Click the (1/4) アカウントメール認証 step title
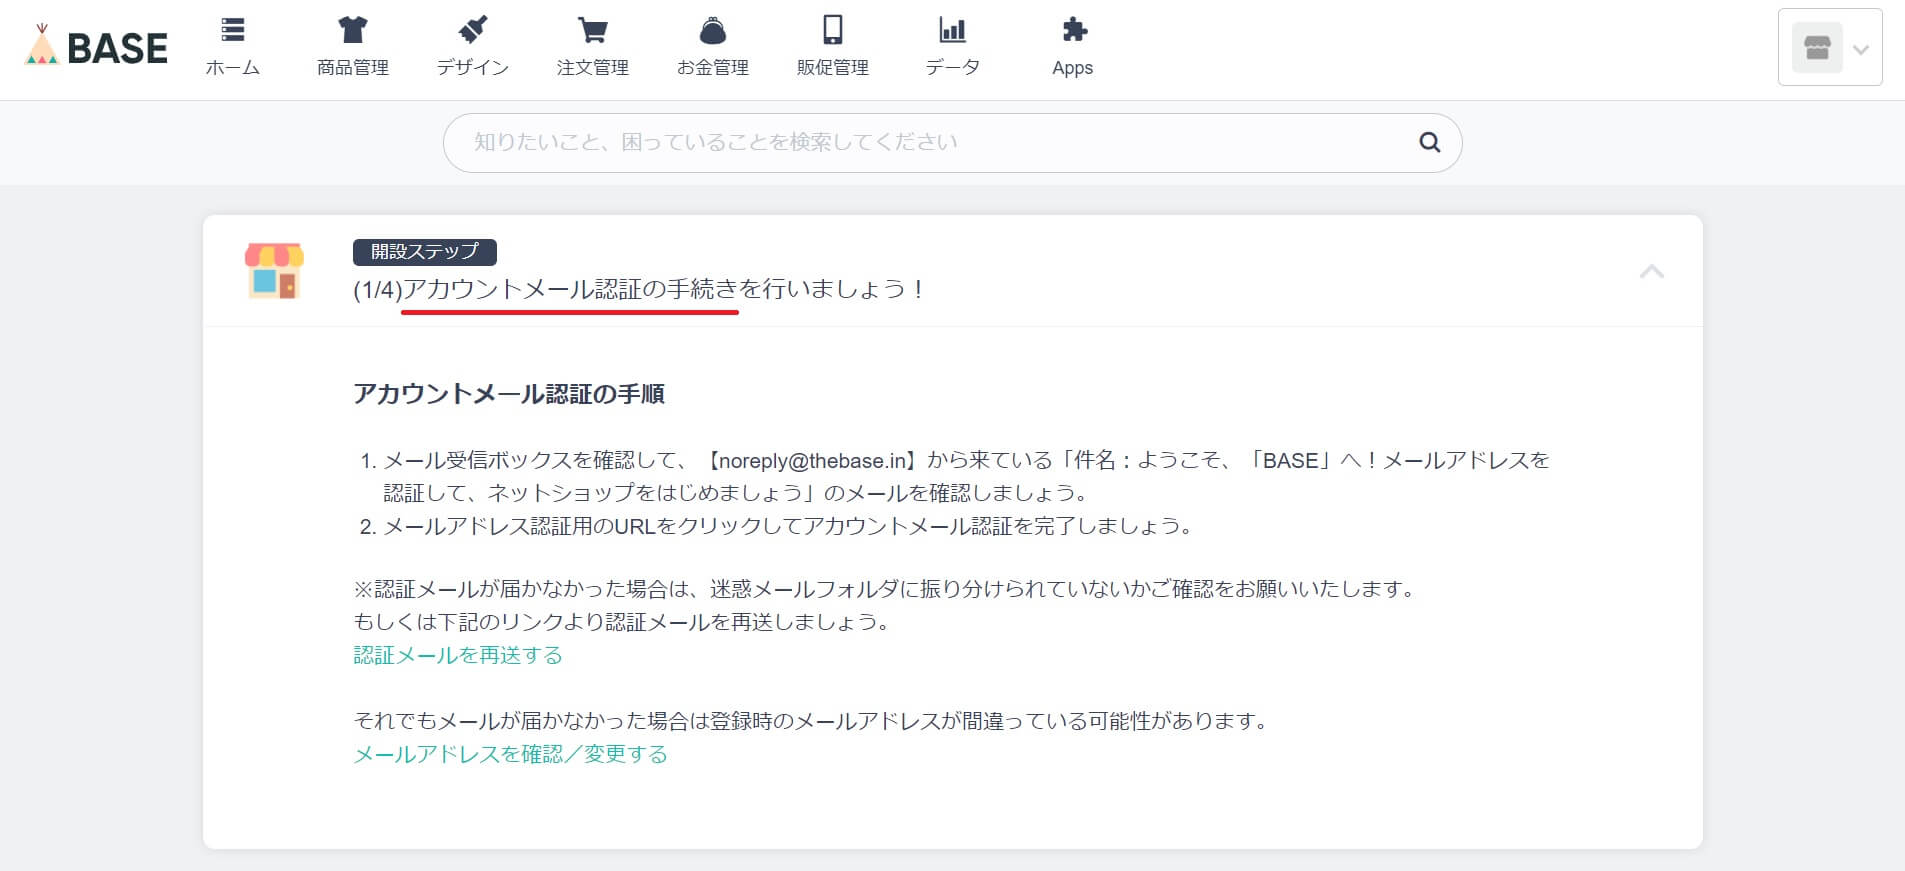1905x871 pixels. 638,290
